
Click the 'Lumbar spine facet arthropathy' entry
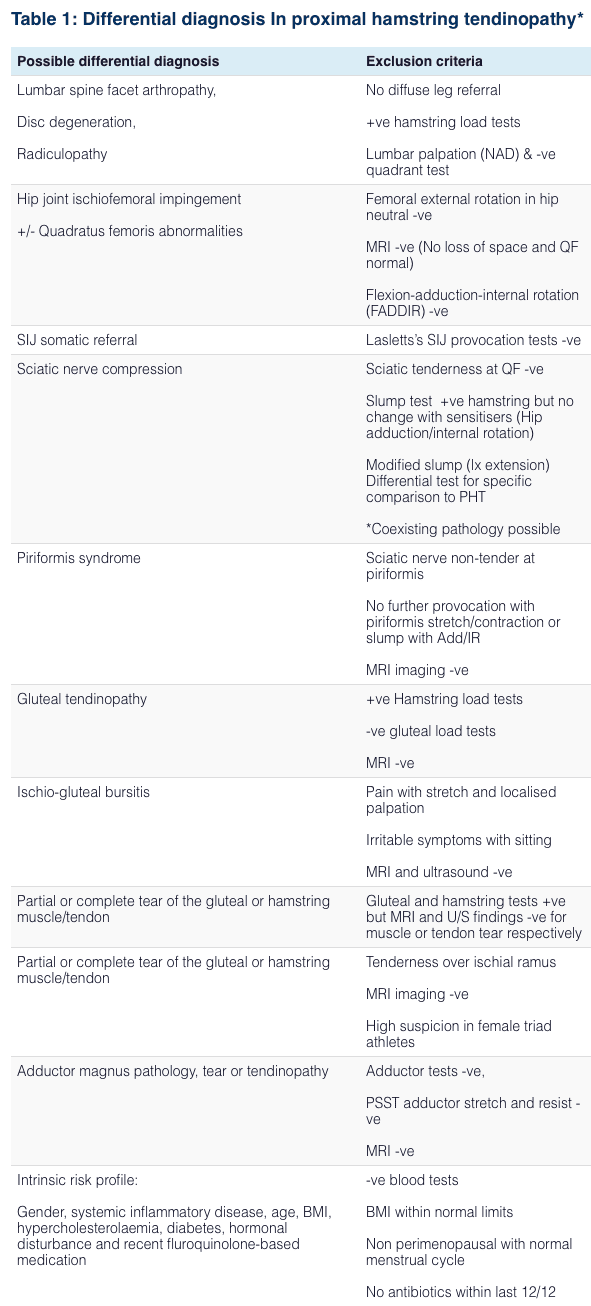117,90
